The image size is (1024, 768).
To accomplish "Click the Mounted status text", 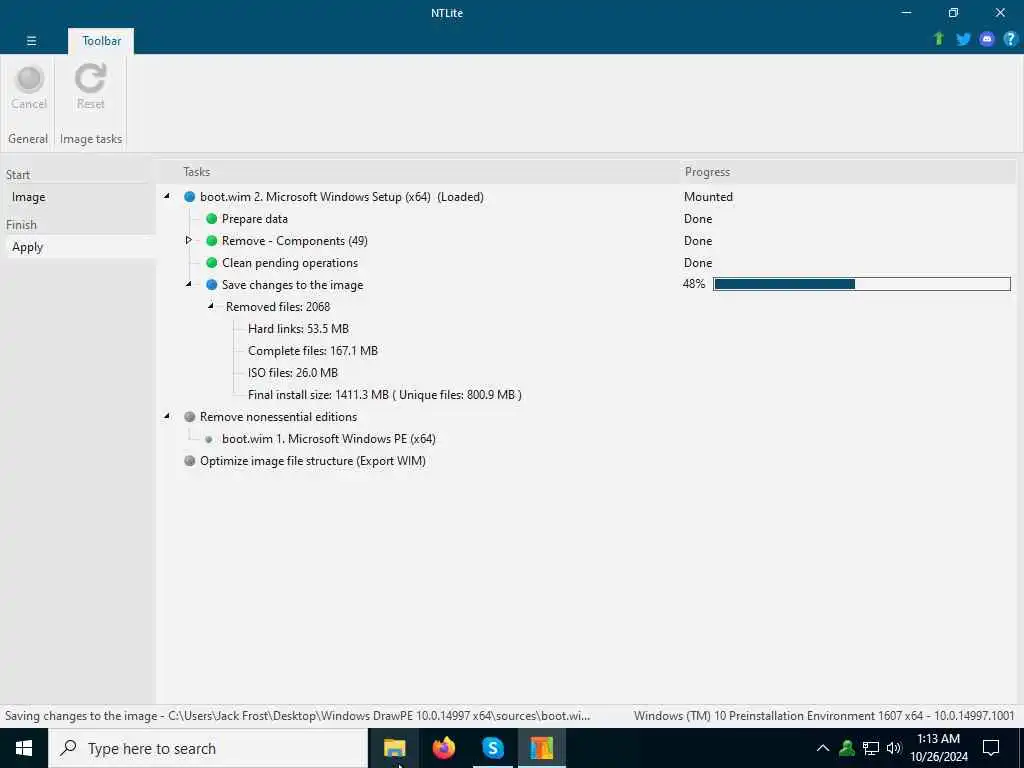I will [708, 197].
